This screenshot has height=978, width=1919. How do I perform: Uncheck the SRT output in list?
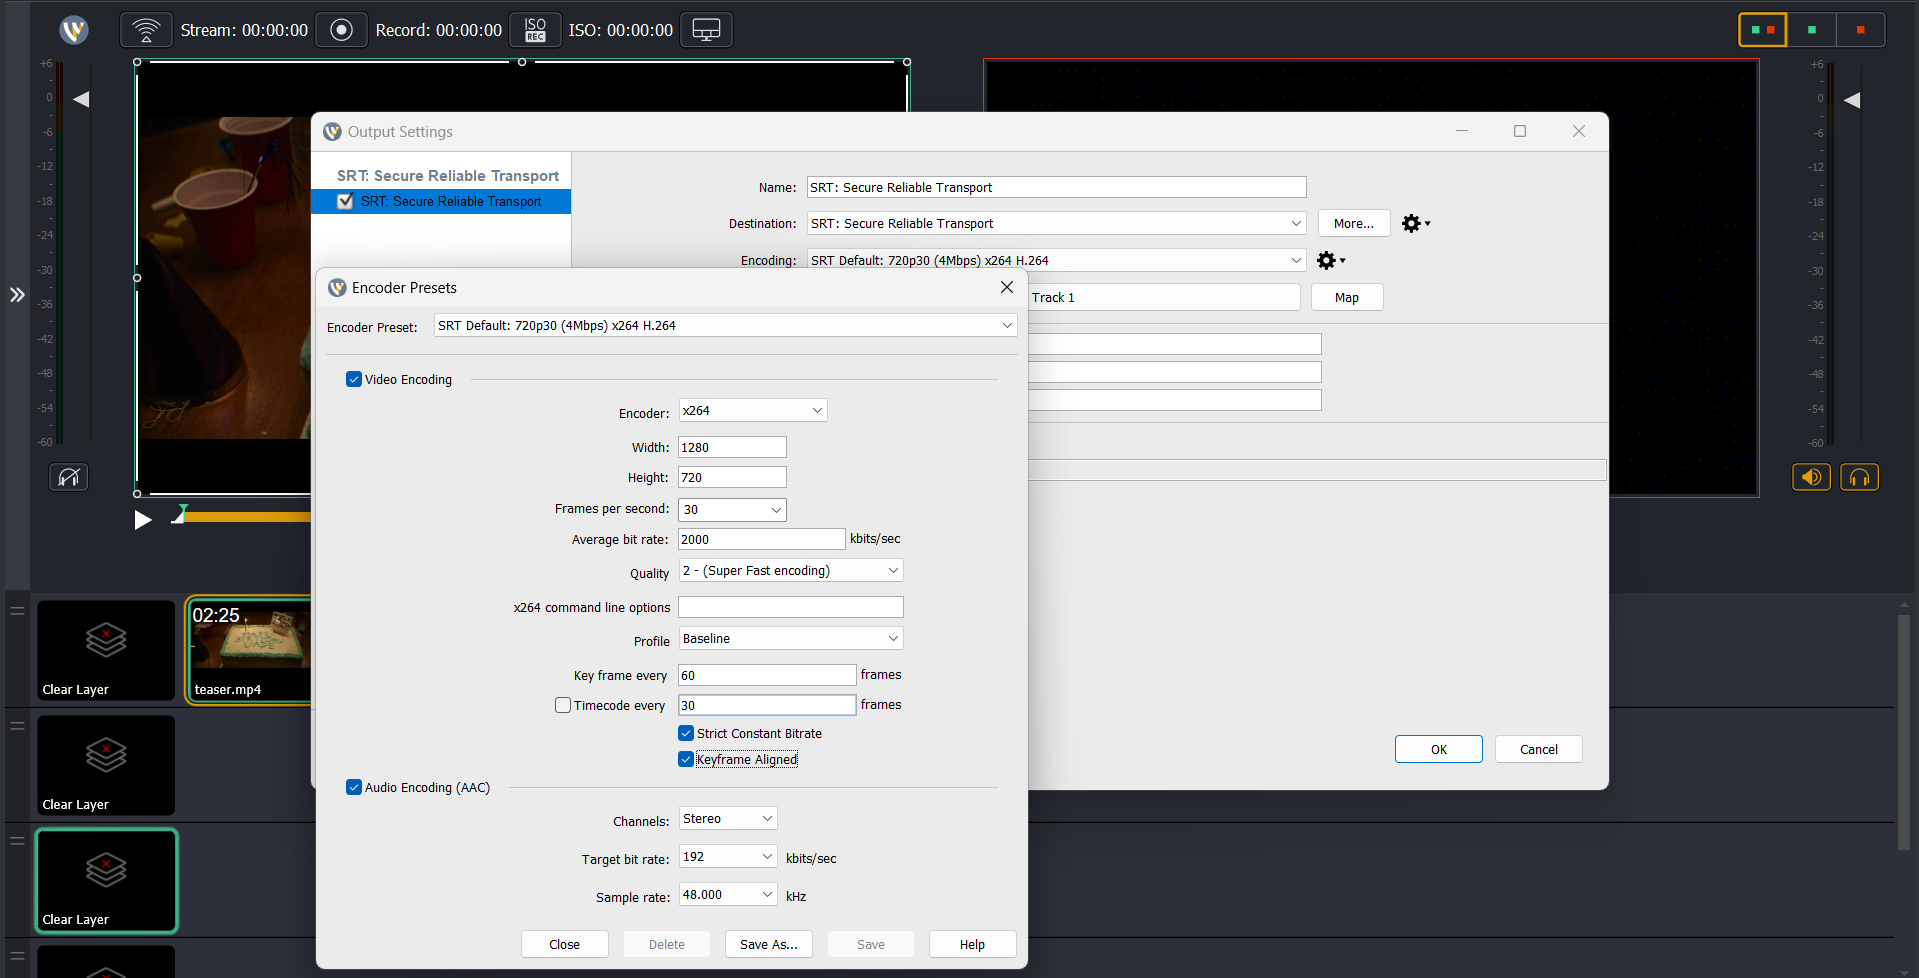click(346, 201)
